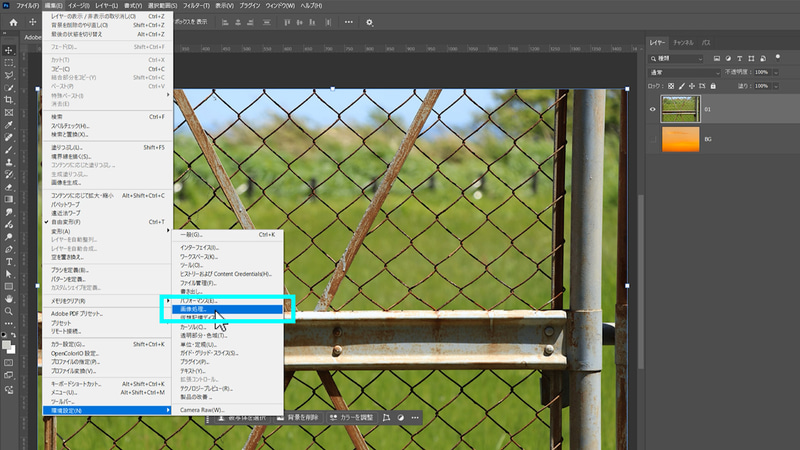The width and height of the screenshot is (800, 450).
Task: Select the Hand tool
Action: pyautogui.click(x=9, y=299)
